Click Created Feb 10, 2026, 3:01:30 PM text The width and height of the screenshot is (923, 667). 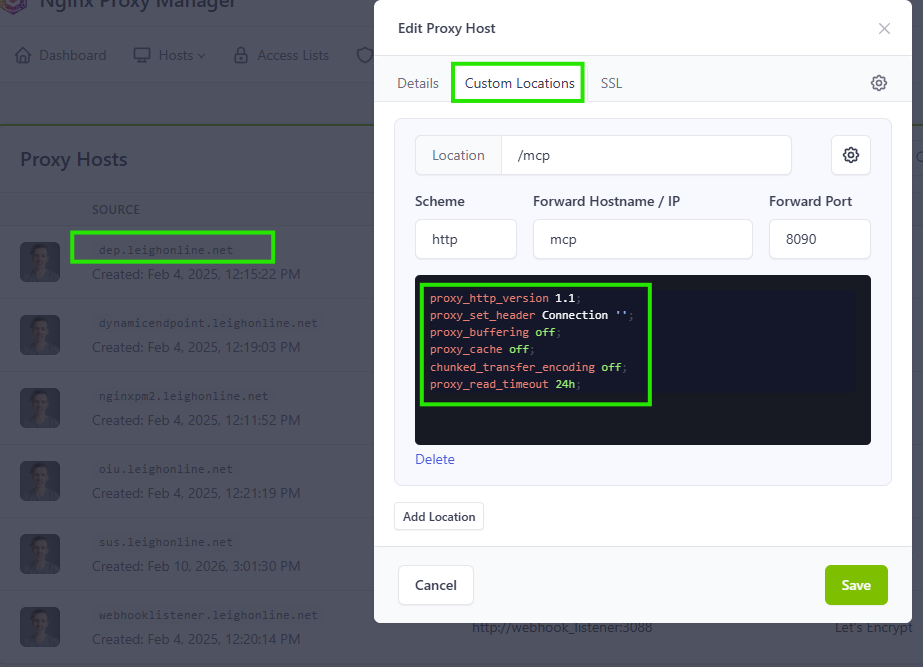[196, 566]
